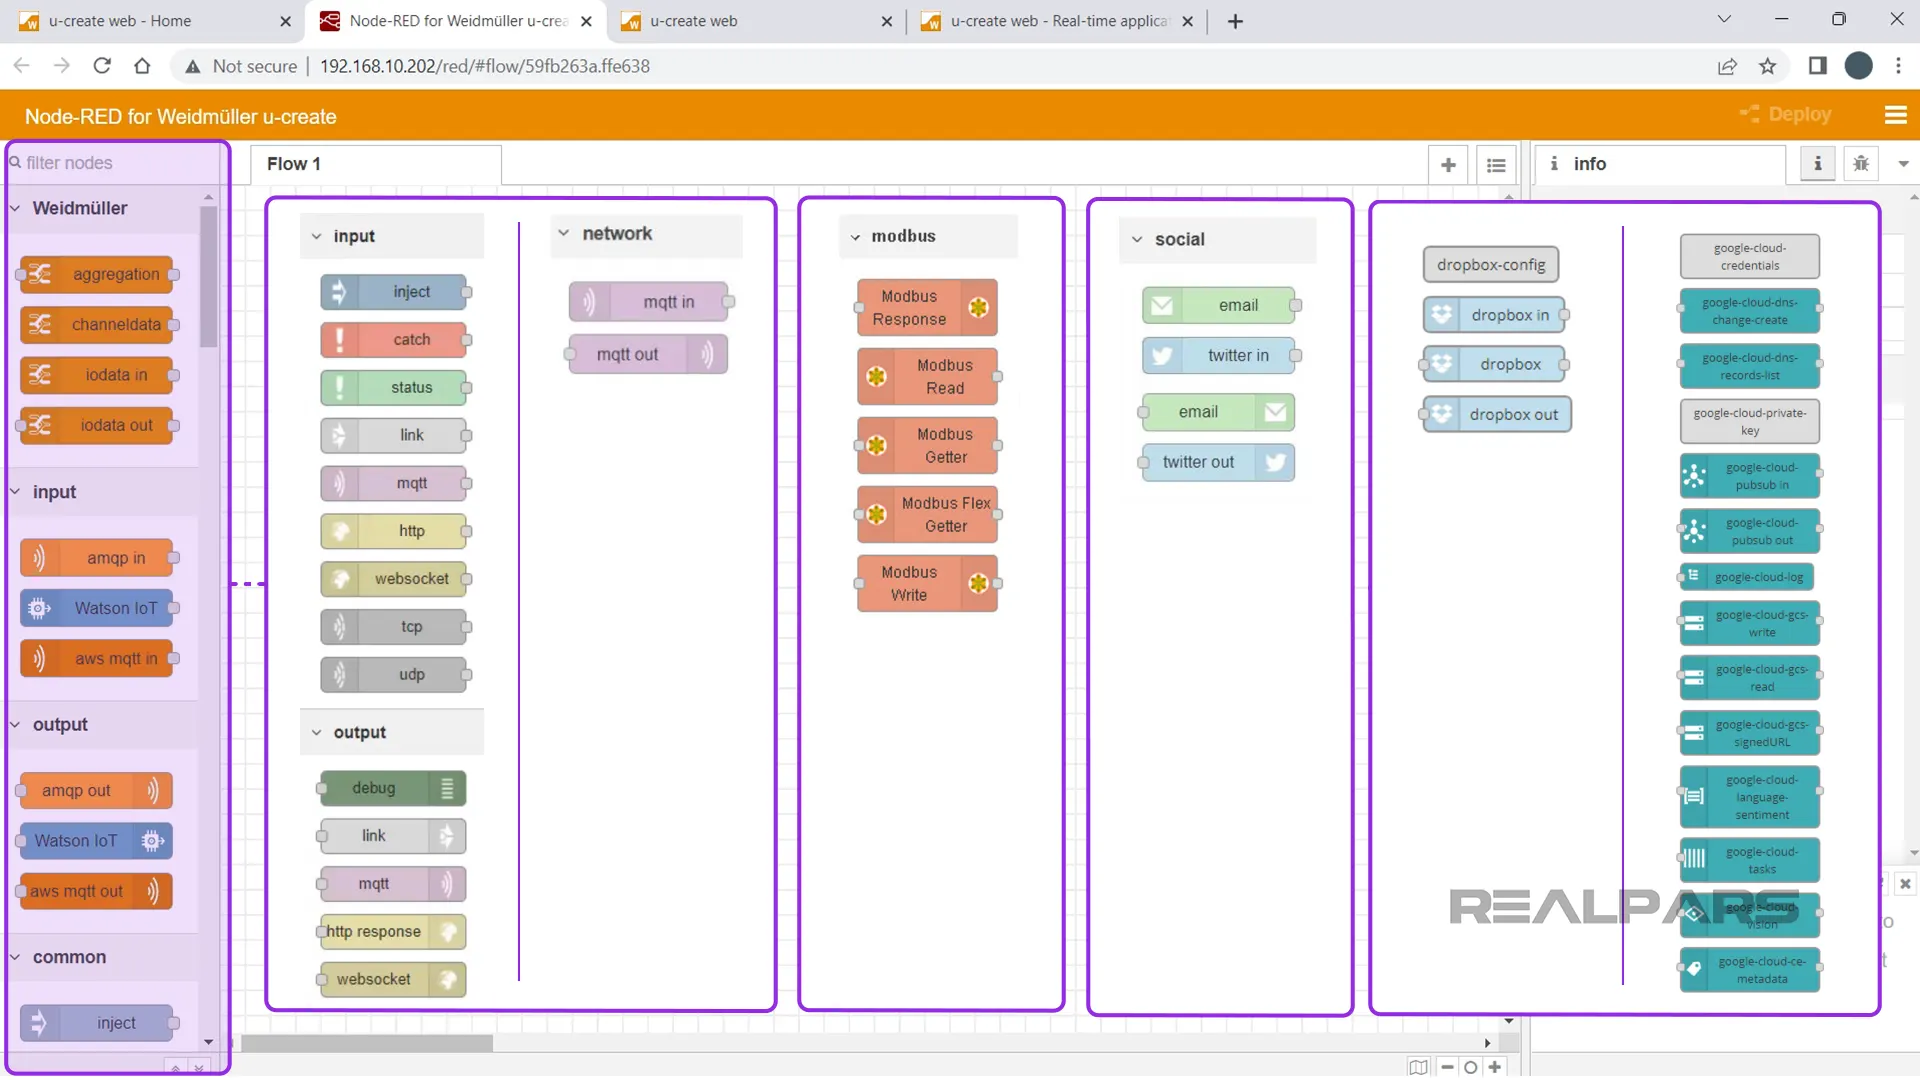The height and width of the screenshot is (1080, 1920).
Task: Add a new flow tab
Action: pos(1448,165)
